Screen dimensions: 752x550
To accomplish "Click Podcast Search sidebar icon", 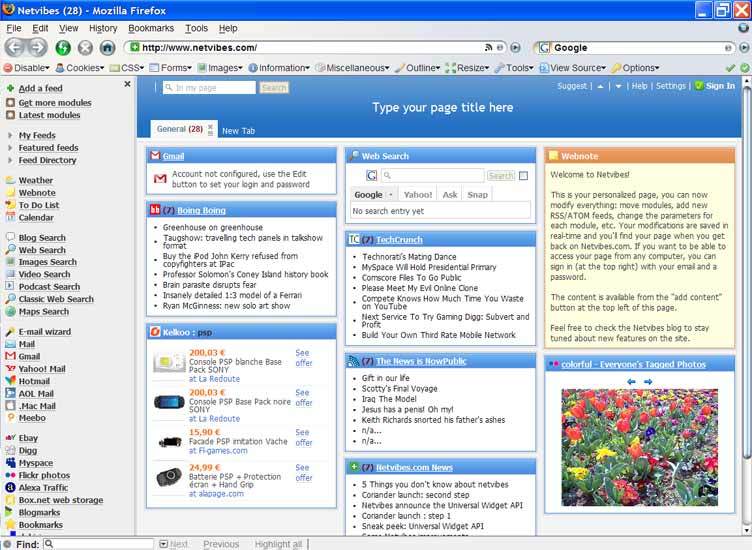I will (x=10, y=286).
